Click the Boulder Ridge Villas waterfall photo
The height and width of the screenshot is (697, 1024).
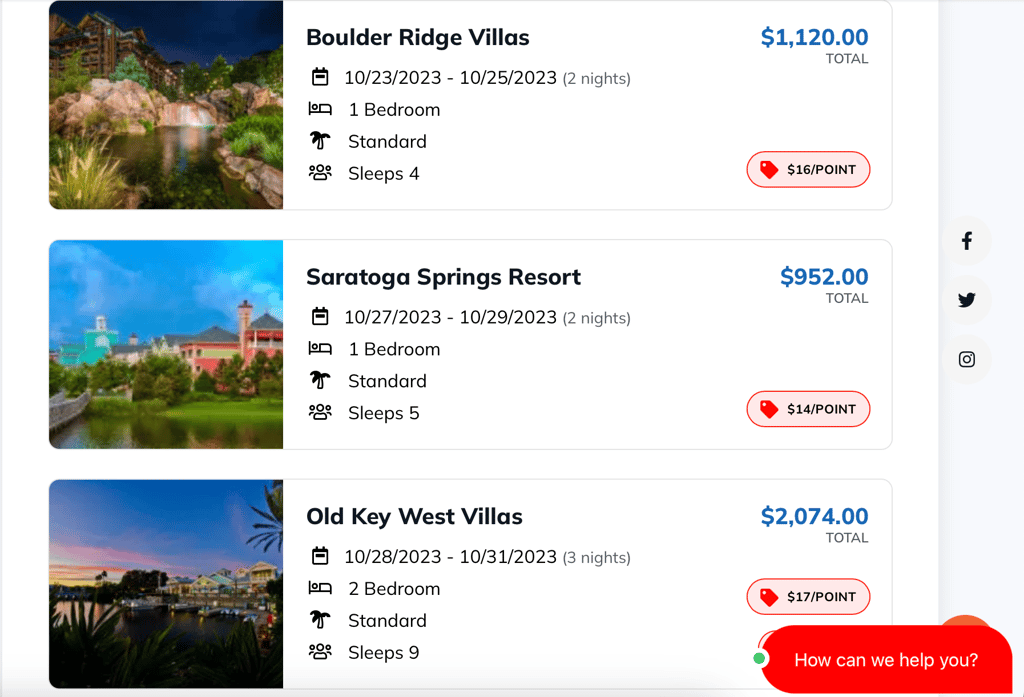[166, 105]
